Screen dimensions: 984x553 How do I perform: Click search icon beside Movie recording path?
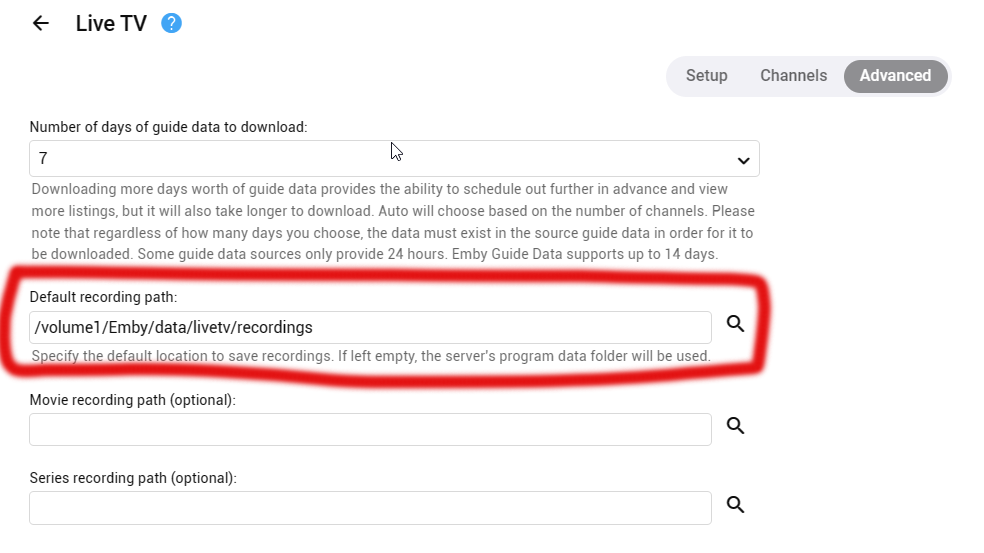[x=736, y=426]
